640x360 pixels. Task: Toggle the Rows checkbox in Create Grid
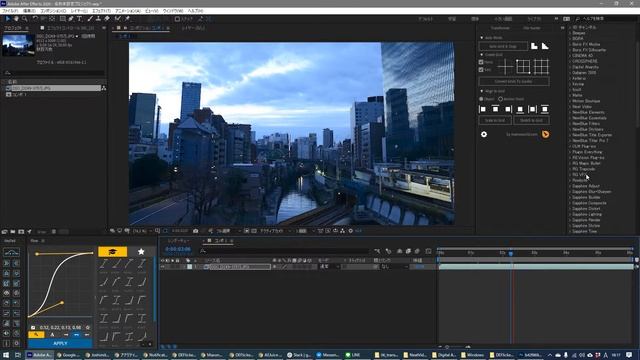481,62
